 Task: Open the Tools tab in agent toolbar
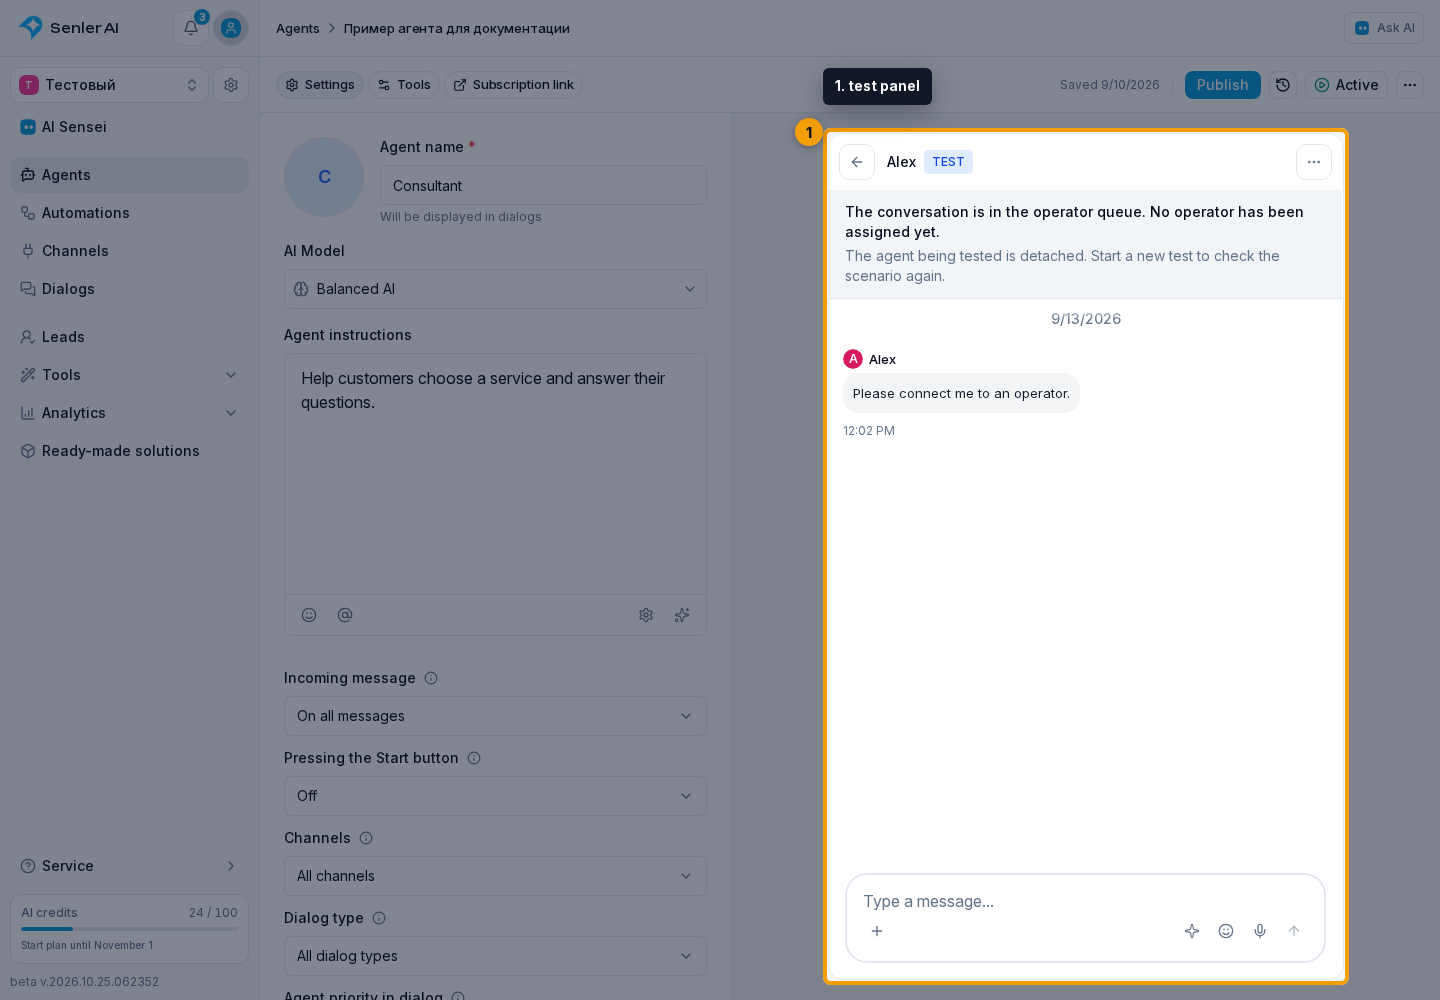pos(404,85)
